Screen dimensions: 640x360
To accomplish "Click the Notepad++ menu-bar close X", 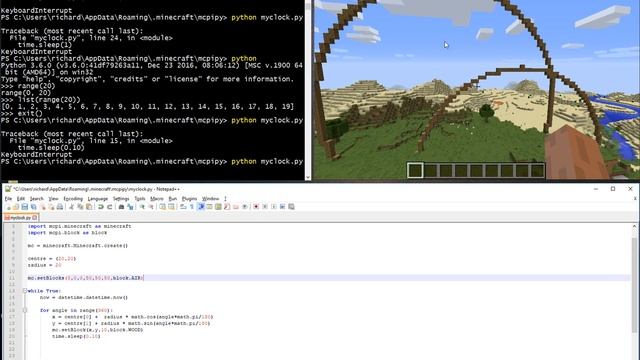I will 635,198.
